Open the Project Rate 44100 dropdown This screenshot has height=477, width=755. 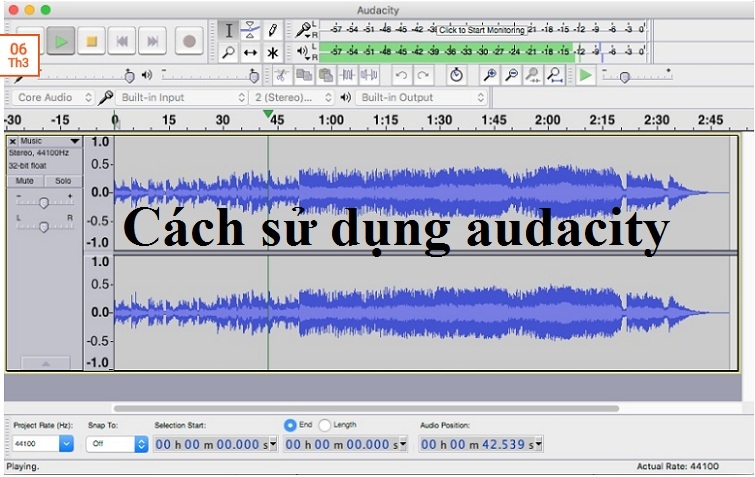point(66,443)
